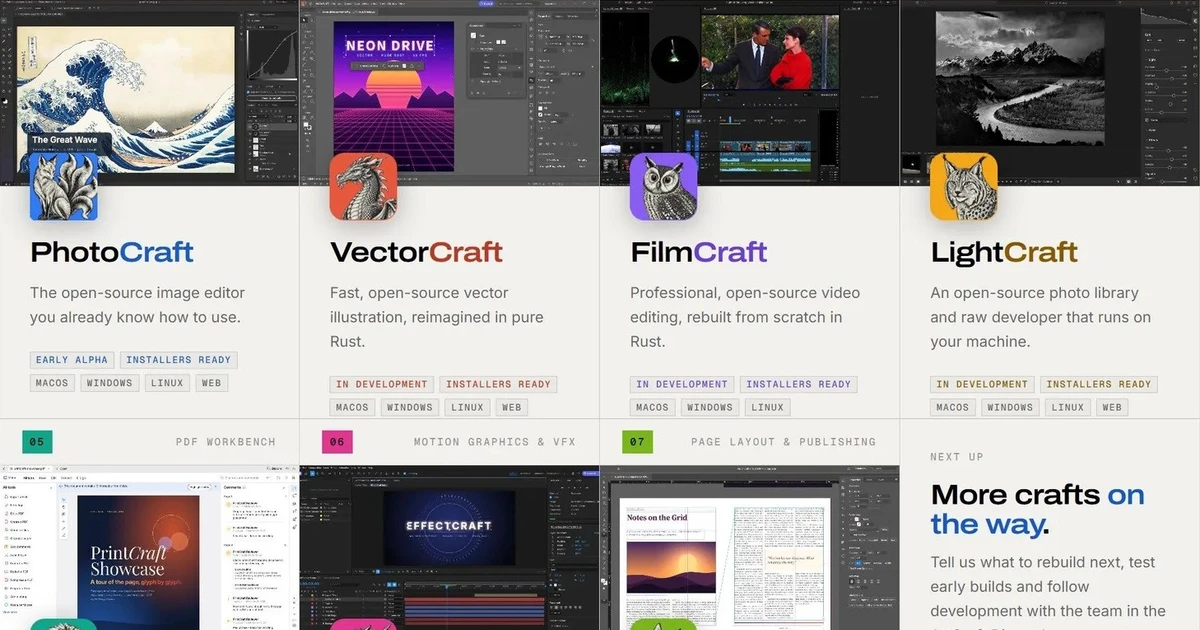This screenshot has height=630, width=1200.
Task: Open the Notes on the Grid layout screenshot
Action: (750, 547)
